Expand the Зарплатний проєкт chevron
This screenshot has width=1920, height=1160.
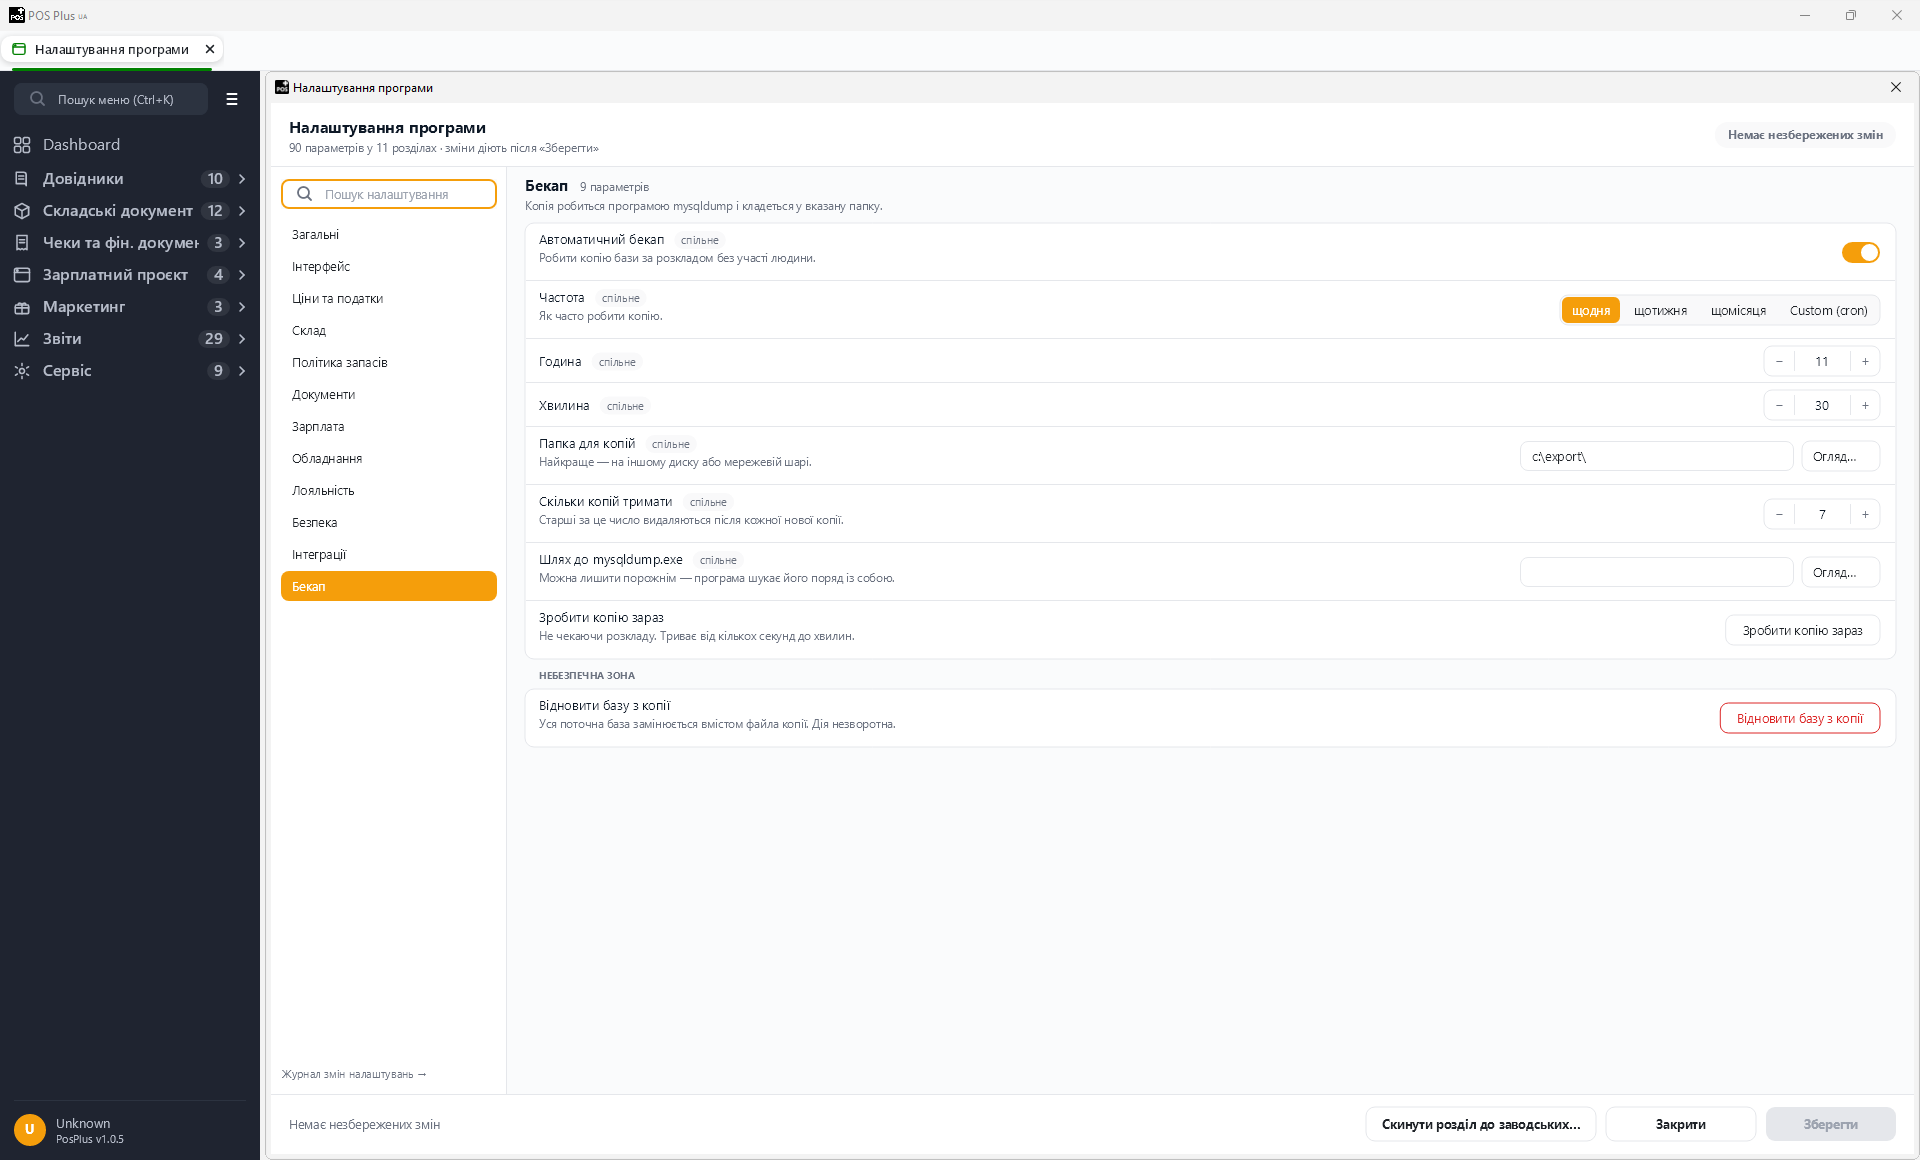[242, 275]
